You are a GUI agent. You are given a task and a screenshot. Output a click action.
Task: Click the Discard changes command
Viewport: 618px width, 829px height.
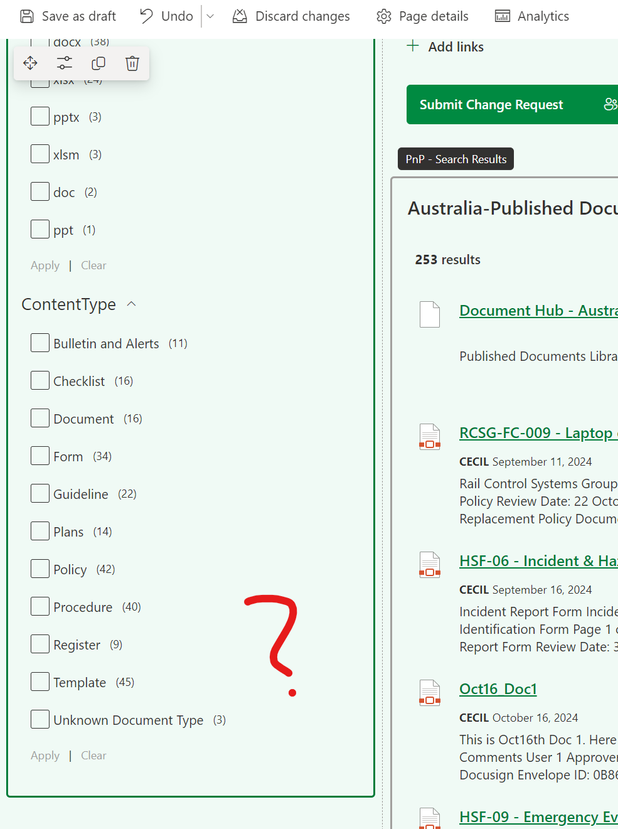[291, 16]
